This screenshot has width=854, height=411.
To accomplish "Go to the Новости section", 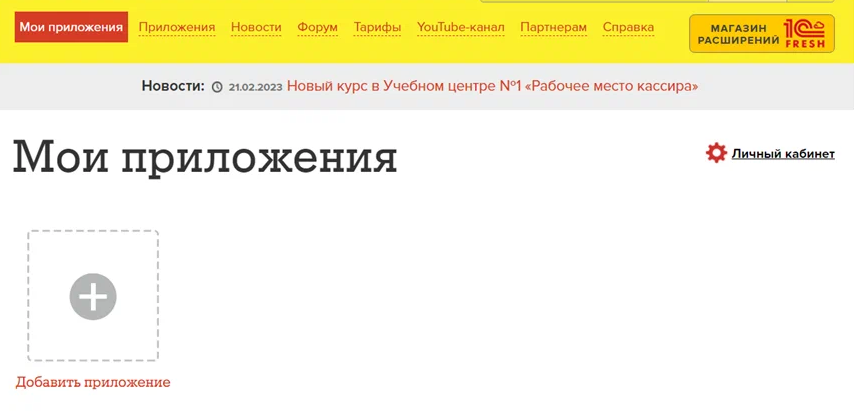I will tap(256, 27).
